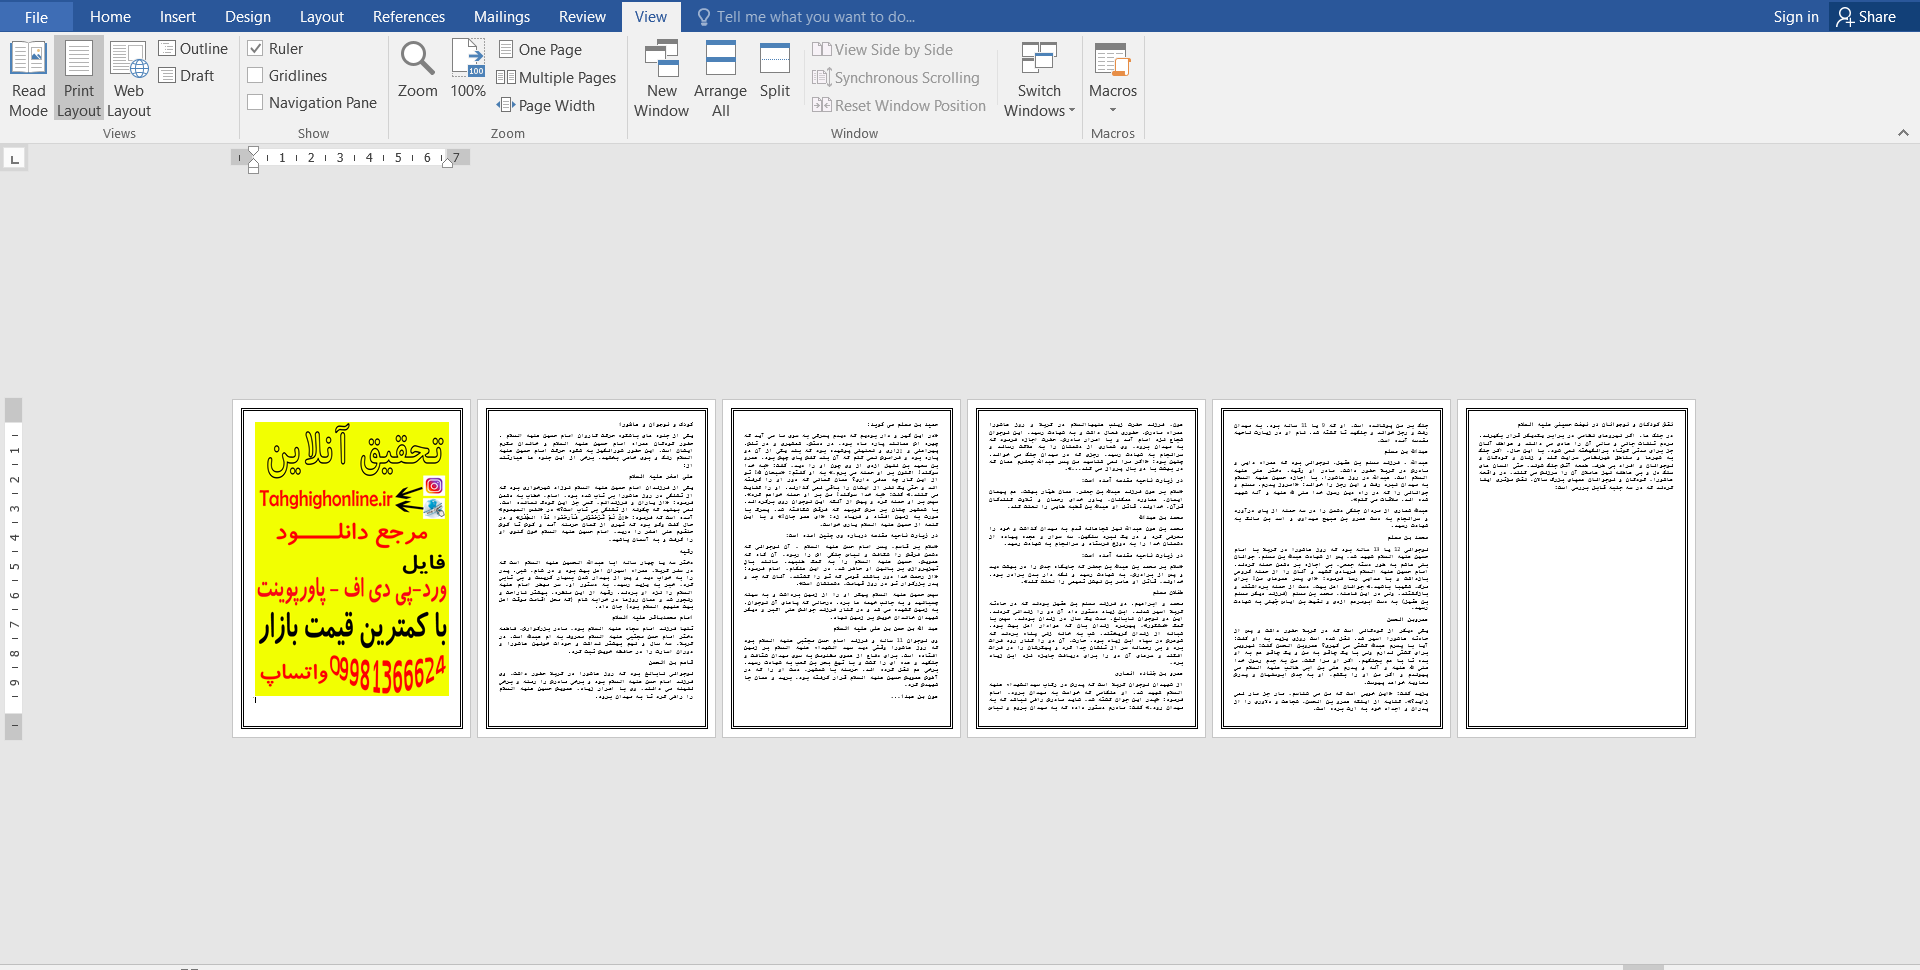Select Print Layout view
The width and height of the screenshot is (1920, 970).
click(79, 79)
